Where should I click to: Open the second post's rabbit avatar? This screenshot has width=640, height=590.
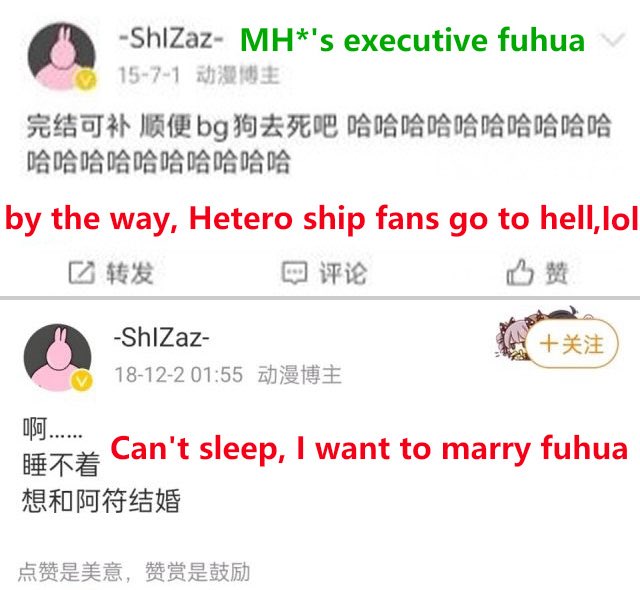pyautogui.click(x=58, y=357)
